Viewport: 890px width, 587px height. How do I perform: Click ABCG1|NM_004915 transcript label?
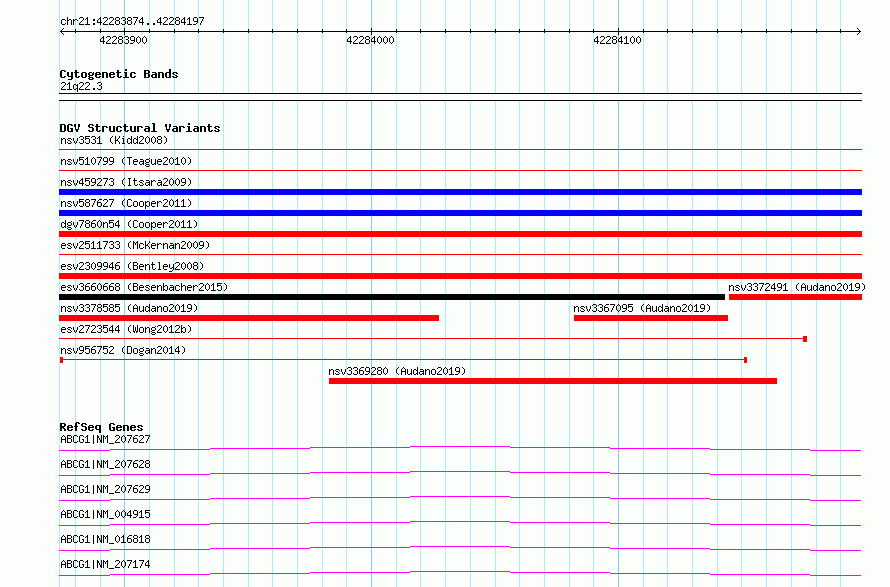105,514
